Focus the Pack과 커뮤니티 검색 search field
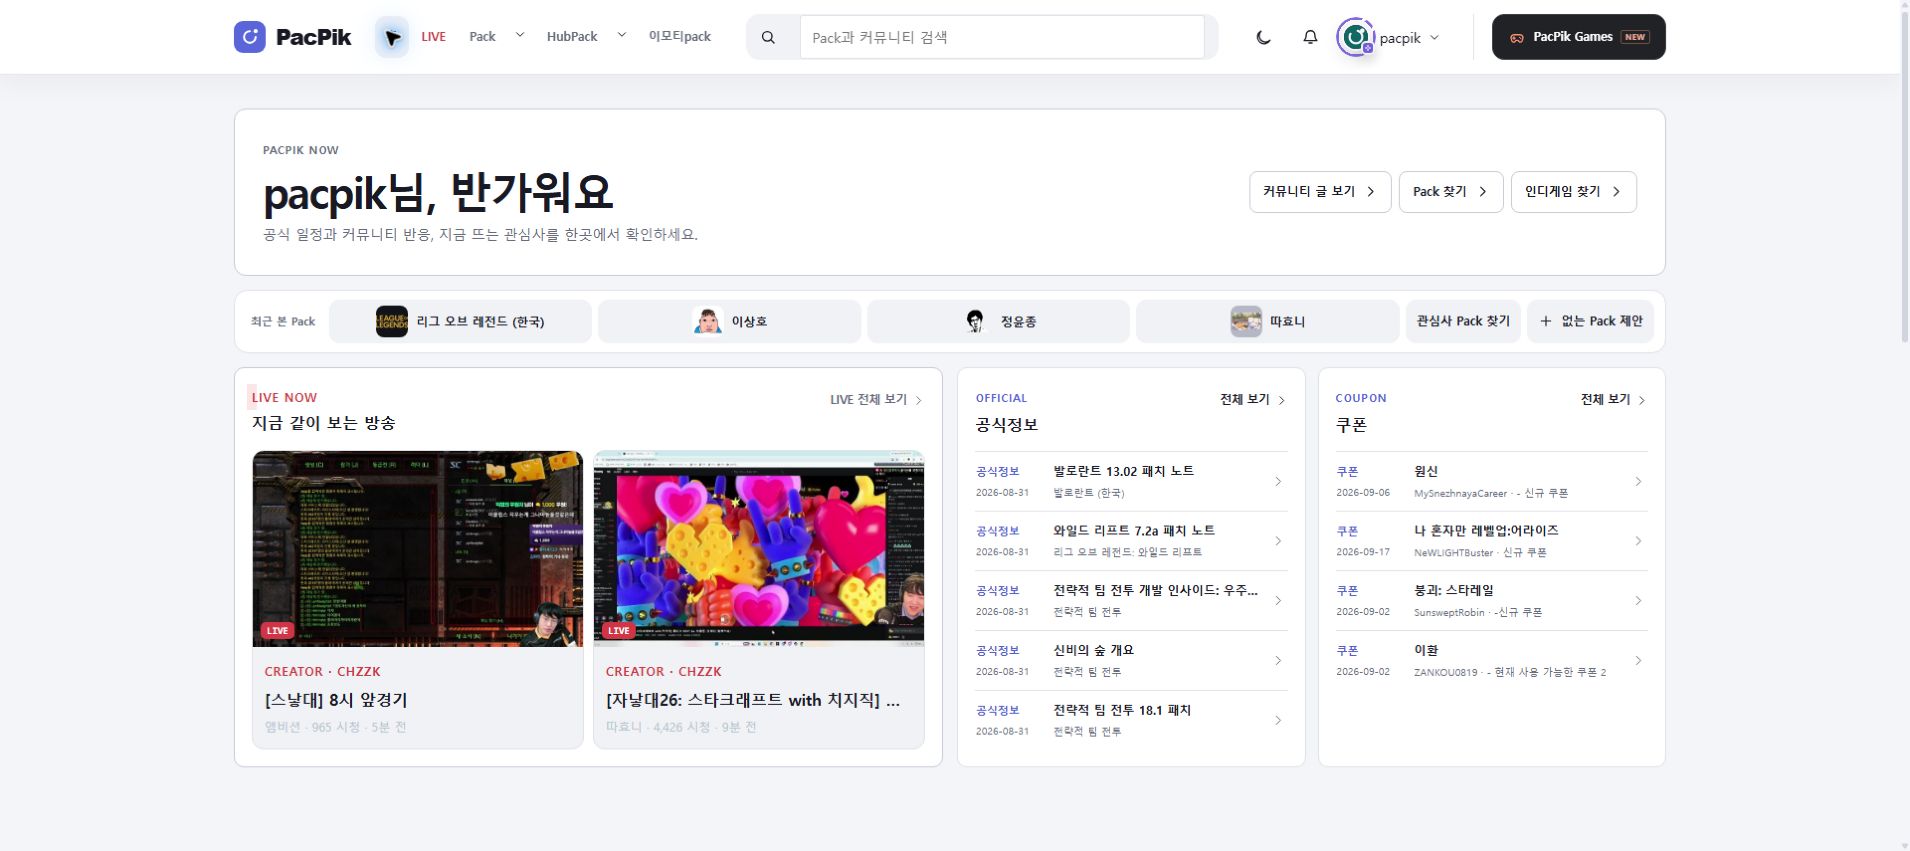The height and width of the screenshot is (851, 1910). tap(1002, 37)
